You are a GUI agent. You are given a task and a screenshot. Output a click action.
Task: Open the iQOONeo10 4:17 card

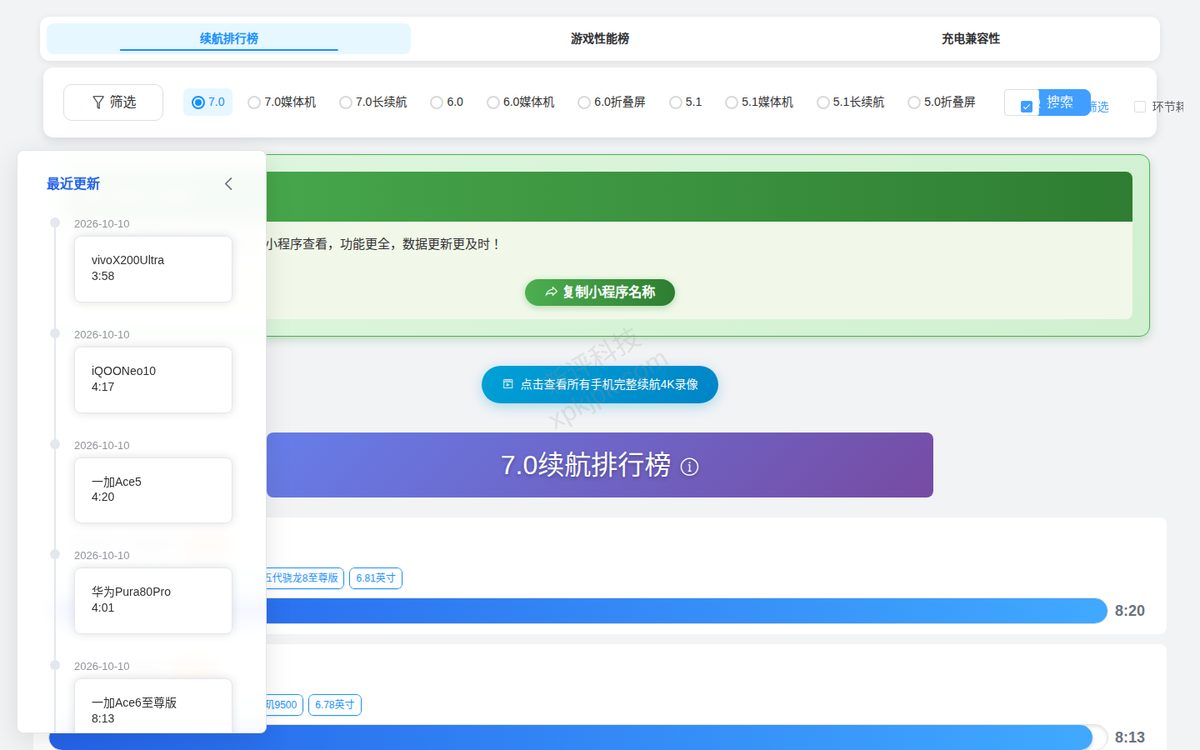coord(153,380)
